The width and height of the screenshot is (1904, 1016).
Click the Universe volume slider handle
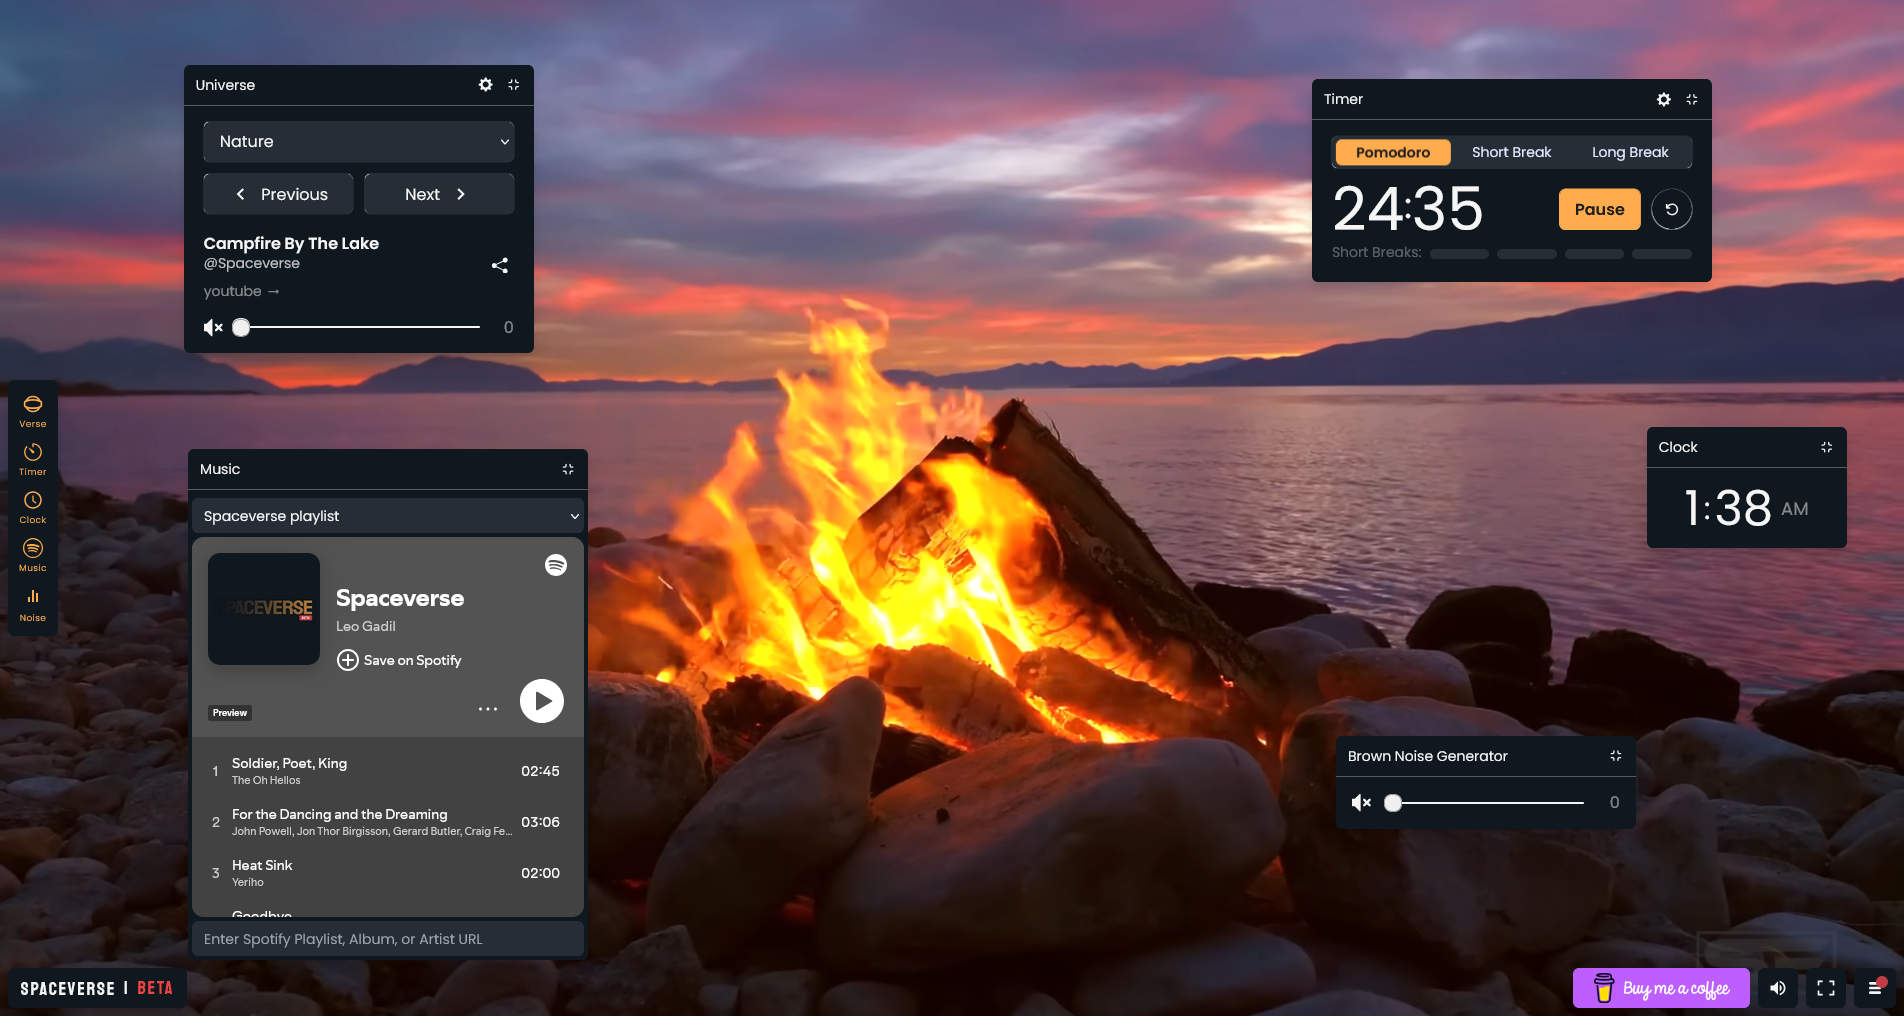pyautogui.click(x=241, y=327)
